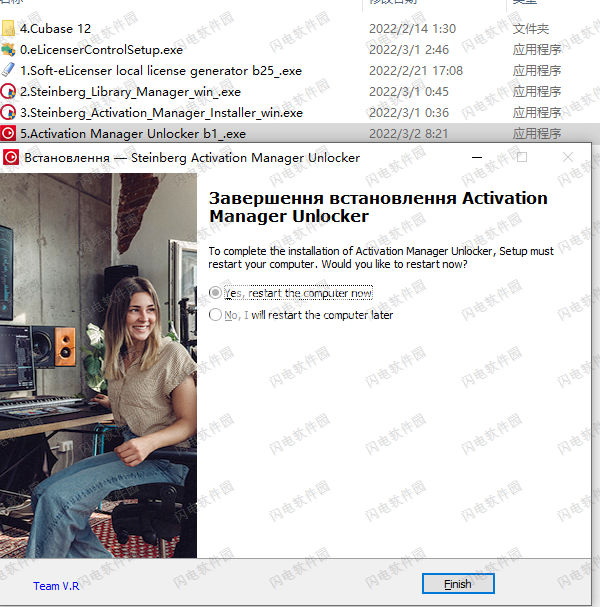Click the Steinberg Library Manager file icon

(8, 92)
